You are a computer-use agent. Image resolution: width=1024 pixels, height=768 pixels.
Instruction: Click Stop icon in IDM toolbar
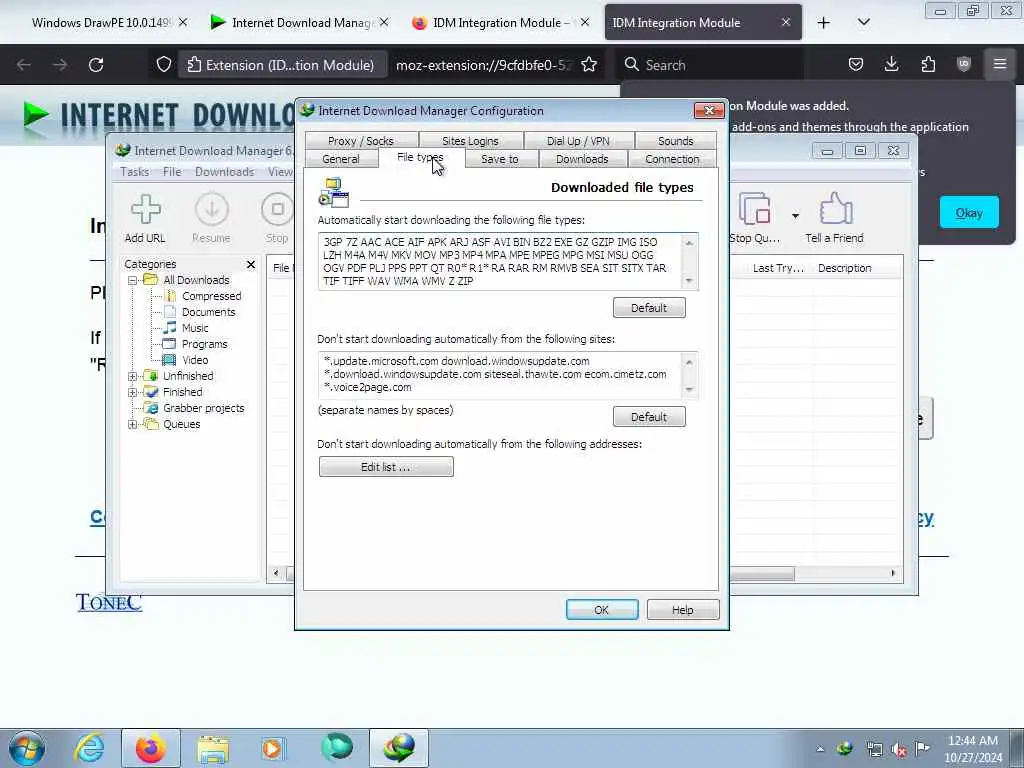coord(277,219)
